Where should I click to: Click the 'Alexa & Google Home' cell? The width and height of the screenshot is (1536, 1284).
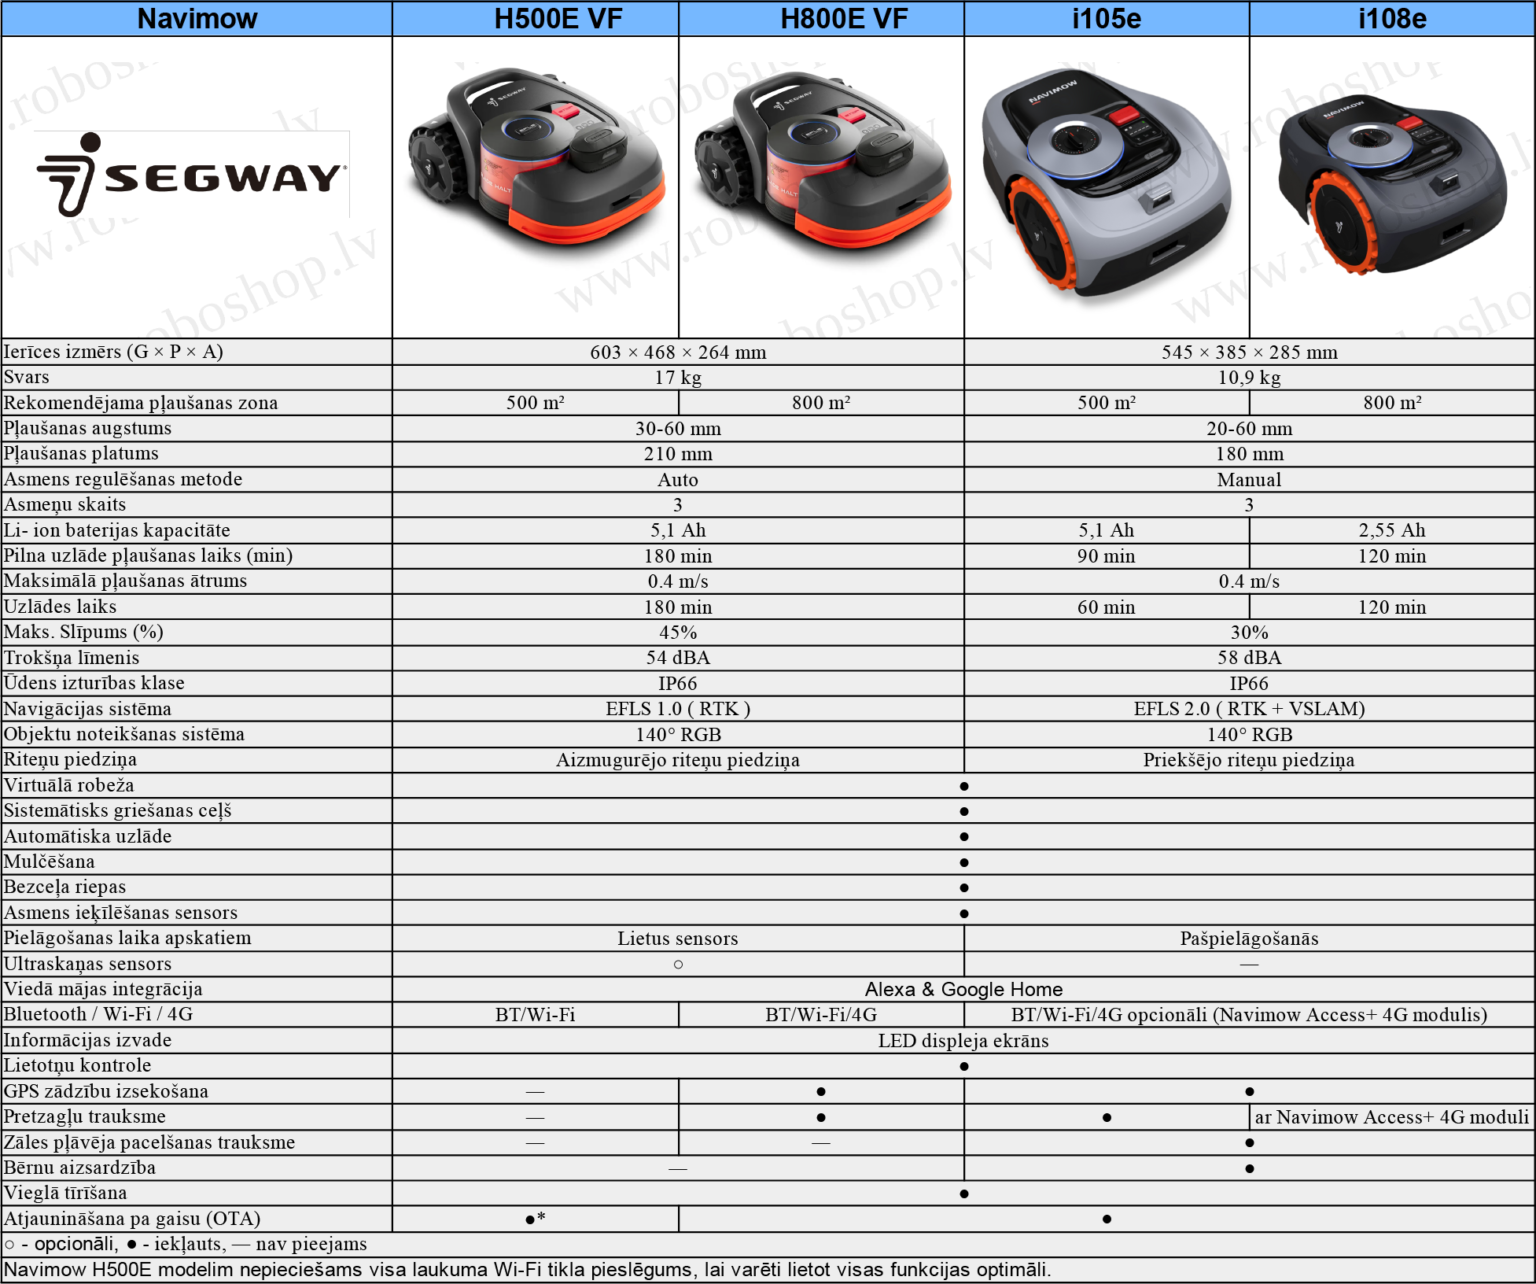coord(964,989)
